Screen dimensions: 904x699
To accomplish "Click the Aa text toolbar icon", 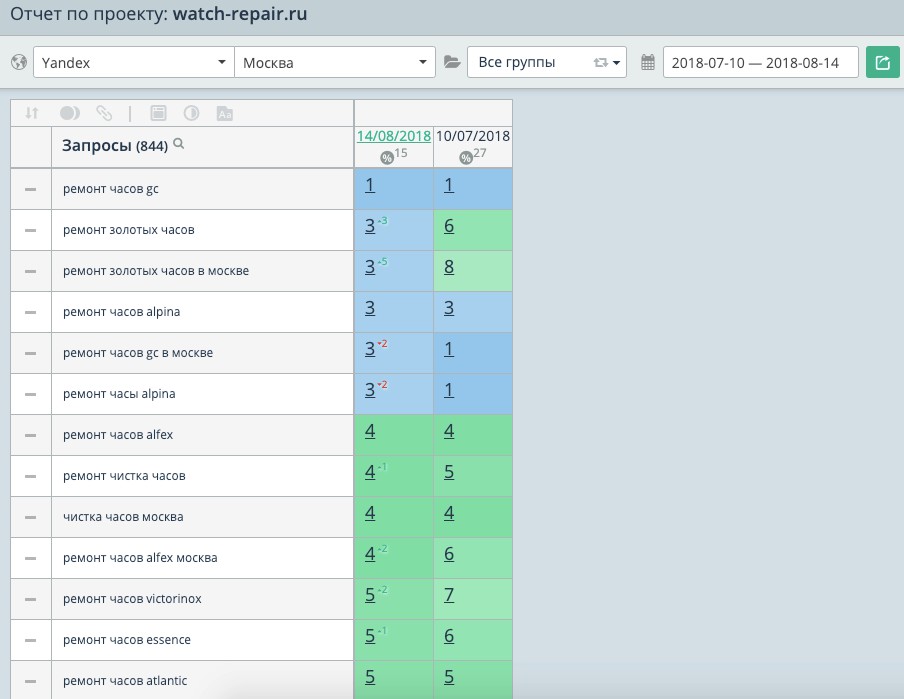I will click(x=225, y=114).
